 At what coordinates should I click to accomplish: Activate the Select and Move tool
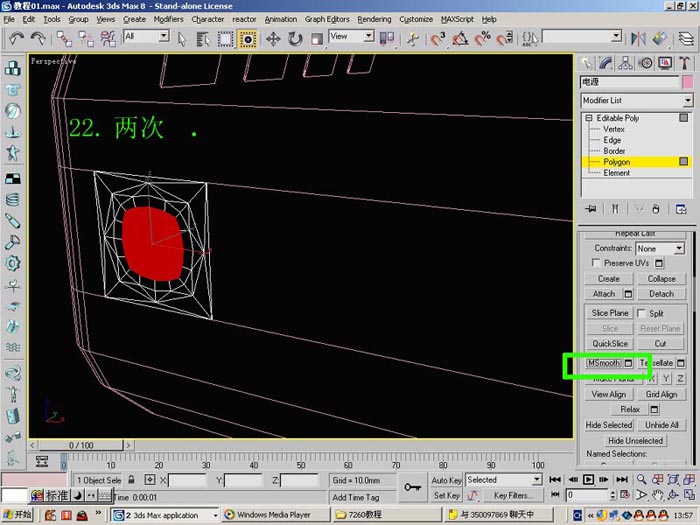[x=273, y=39]
